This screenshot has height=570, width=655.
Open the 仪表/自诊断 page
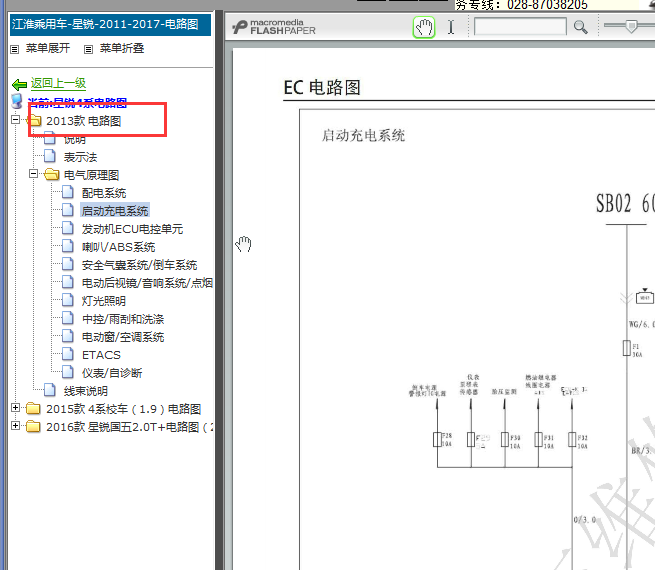tap(112, 372)
